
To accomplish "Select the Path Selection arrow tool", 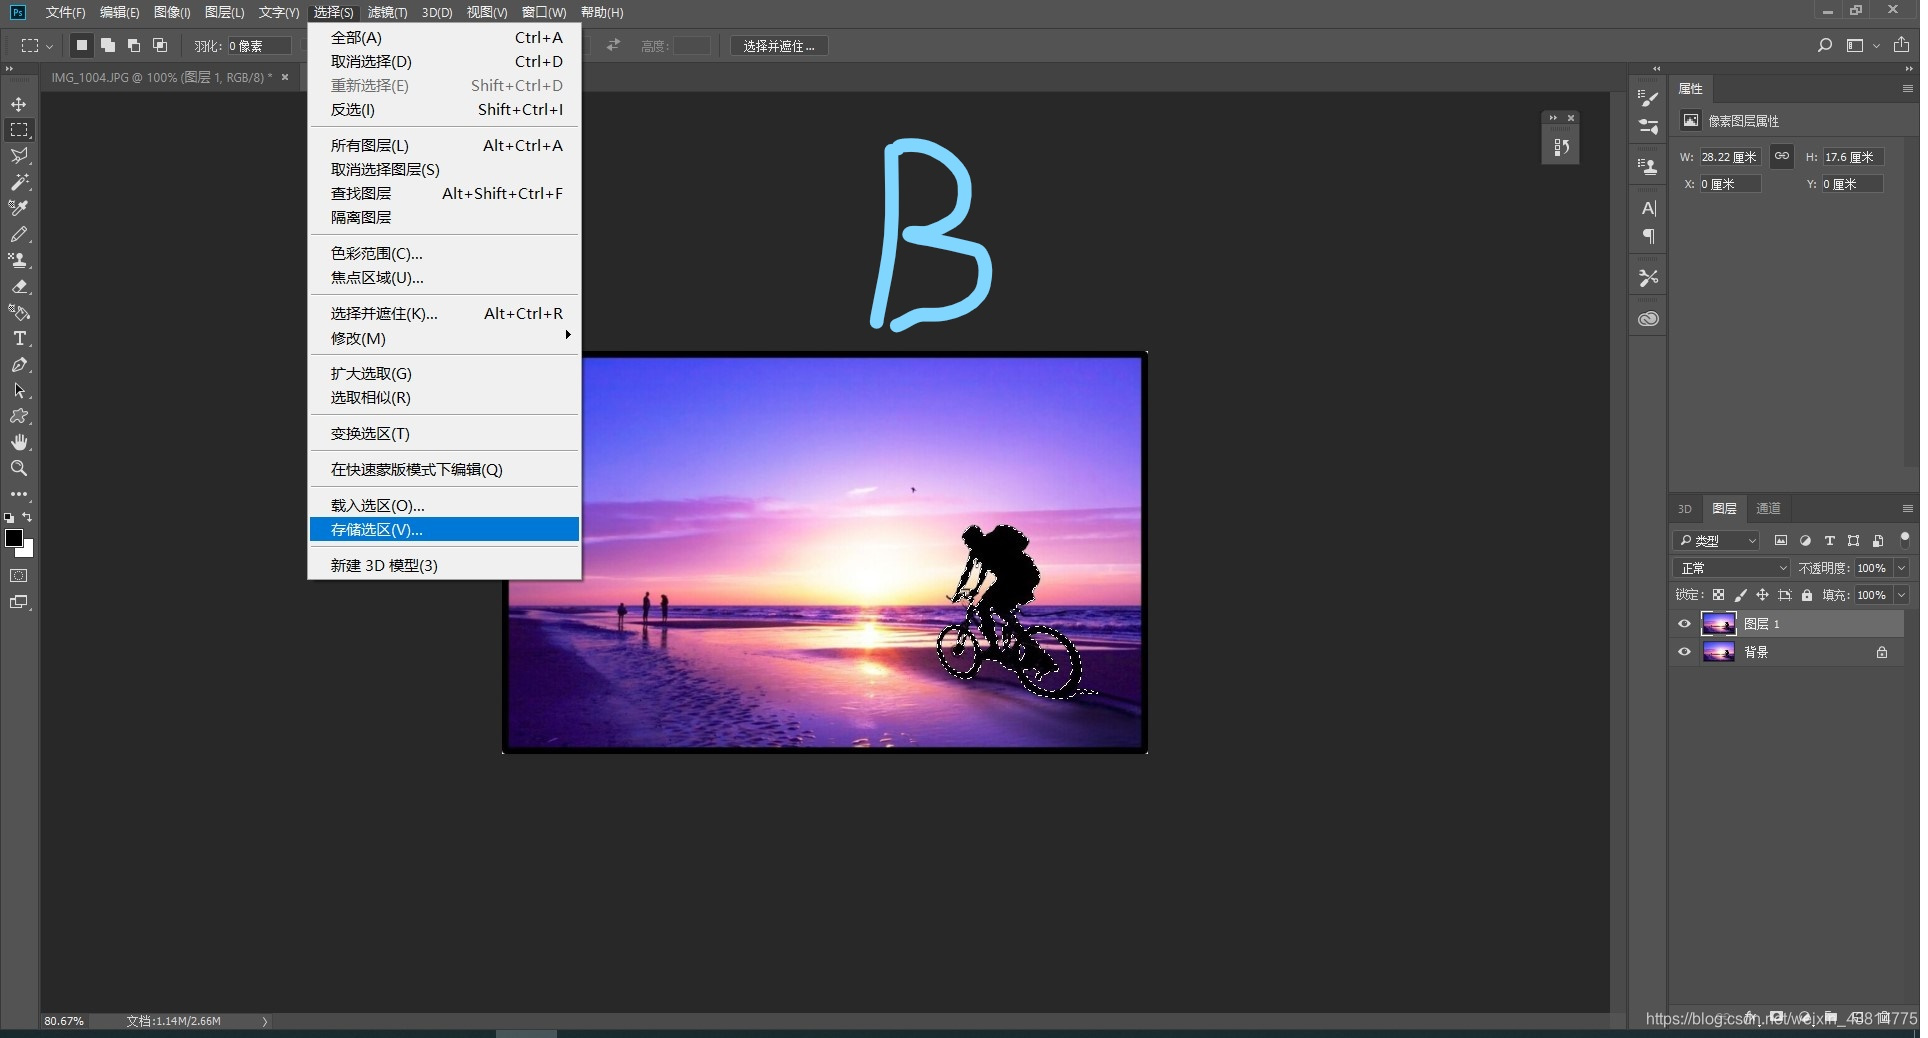I will (x=19, y=390).
